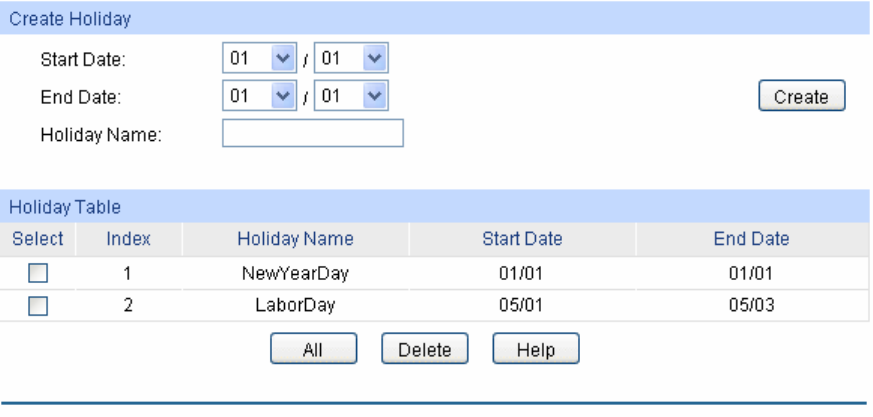Open the Start Date month dropdown
The width and height of the screenshot is (873, 417).
tap(258, 59)
